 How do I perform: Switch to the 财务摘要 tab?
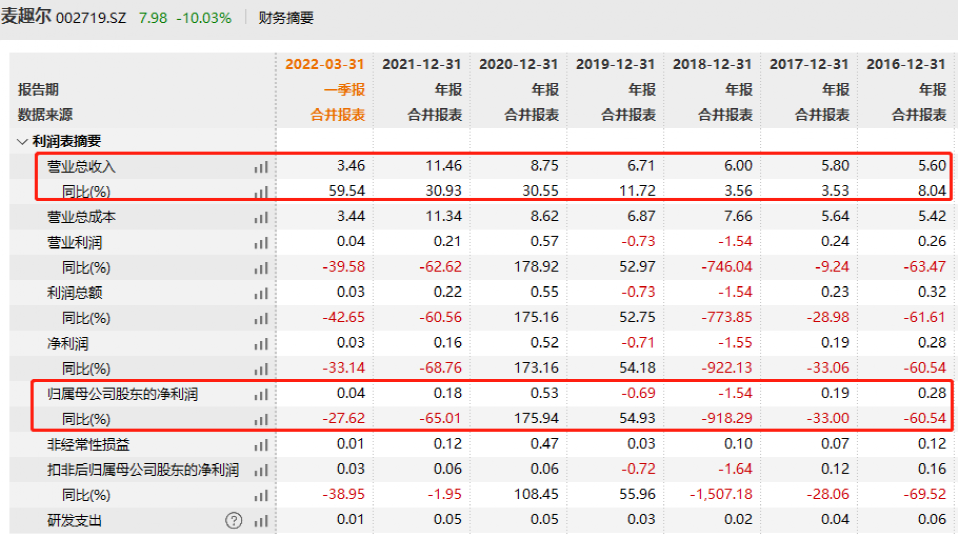click(x=285, y=18)
